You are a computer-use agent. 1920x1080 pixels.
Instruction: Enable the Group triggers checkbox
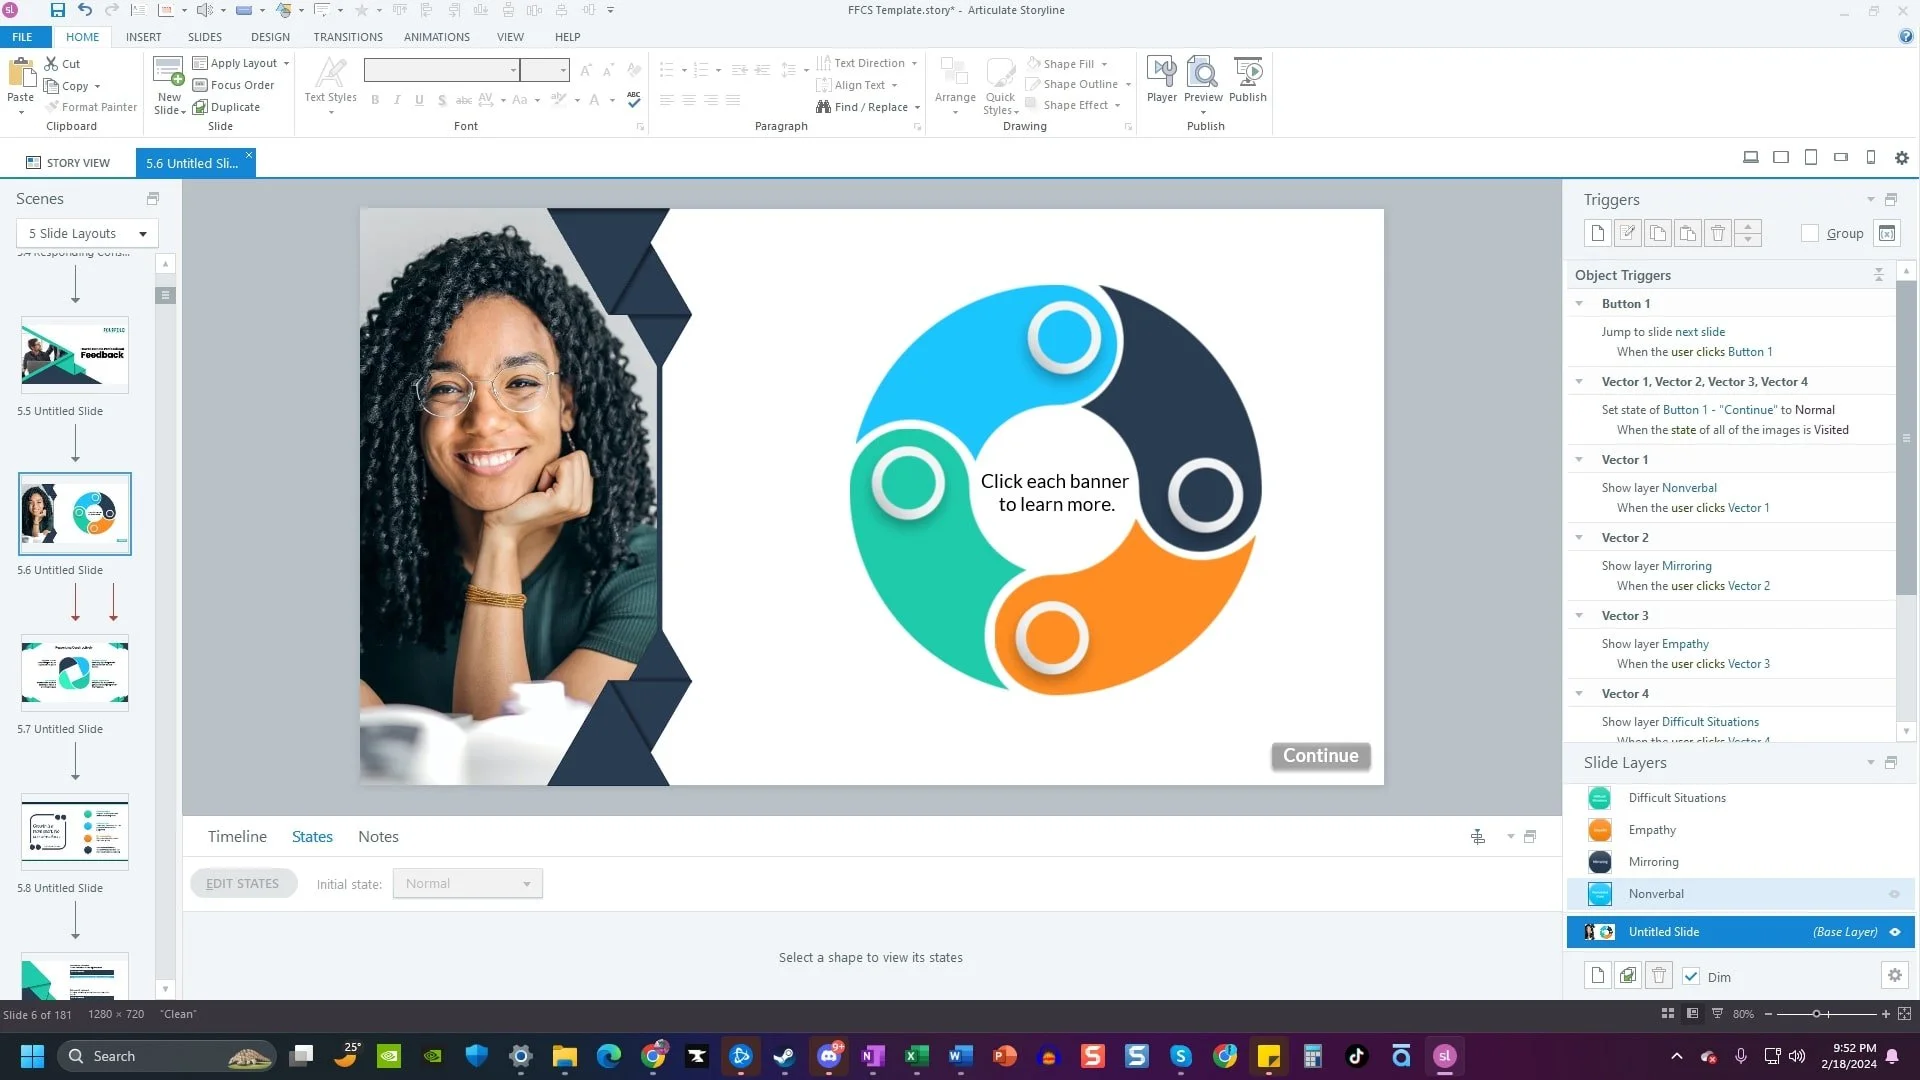click(1810, 233)
